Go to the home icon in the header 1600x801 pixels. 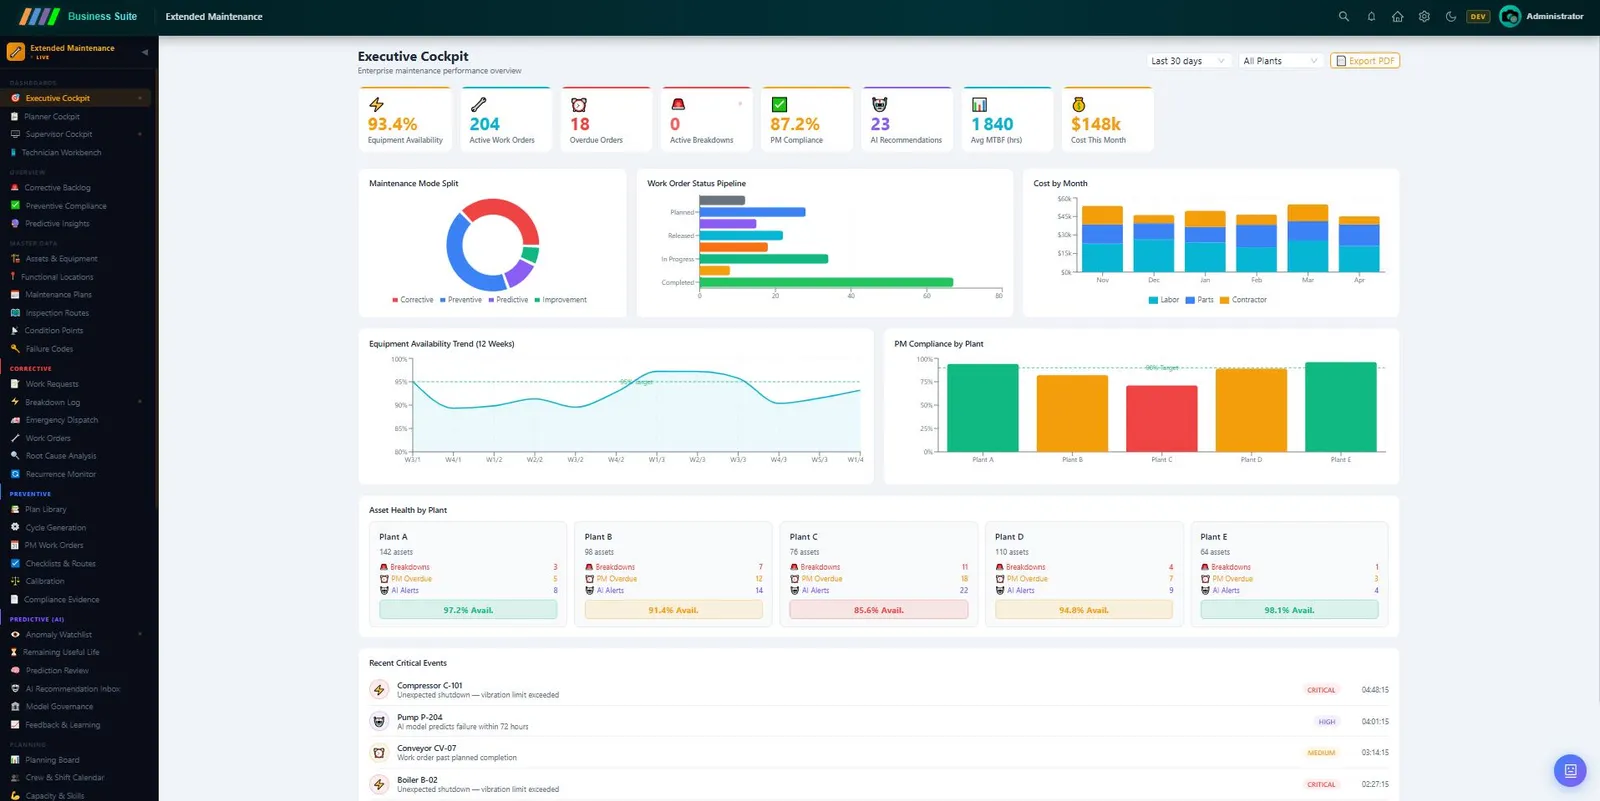click(x=1398, y=16)
